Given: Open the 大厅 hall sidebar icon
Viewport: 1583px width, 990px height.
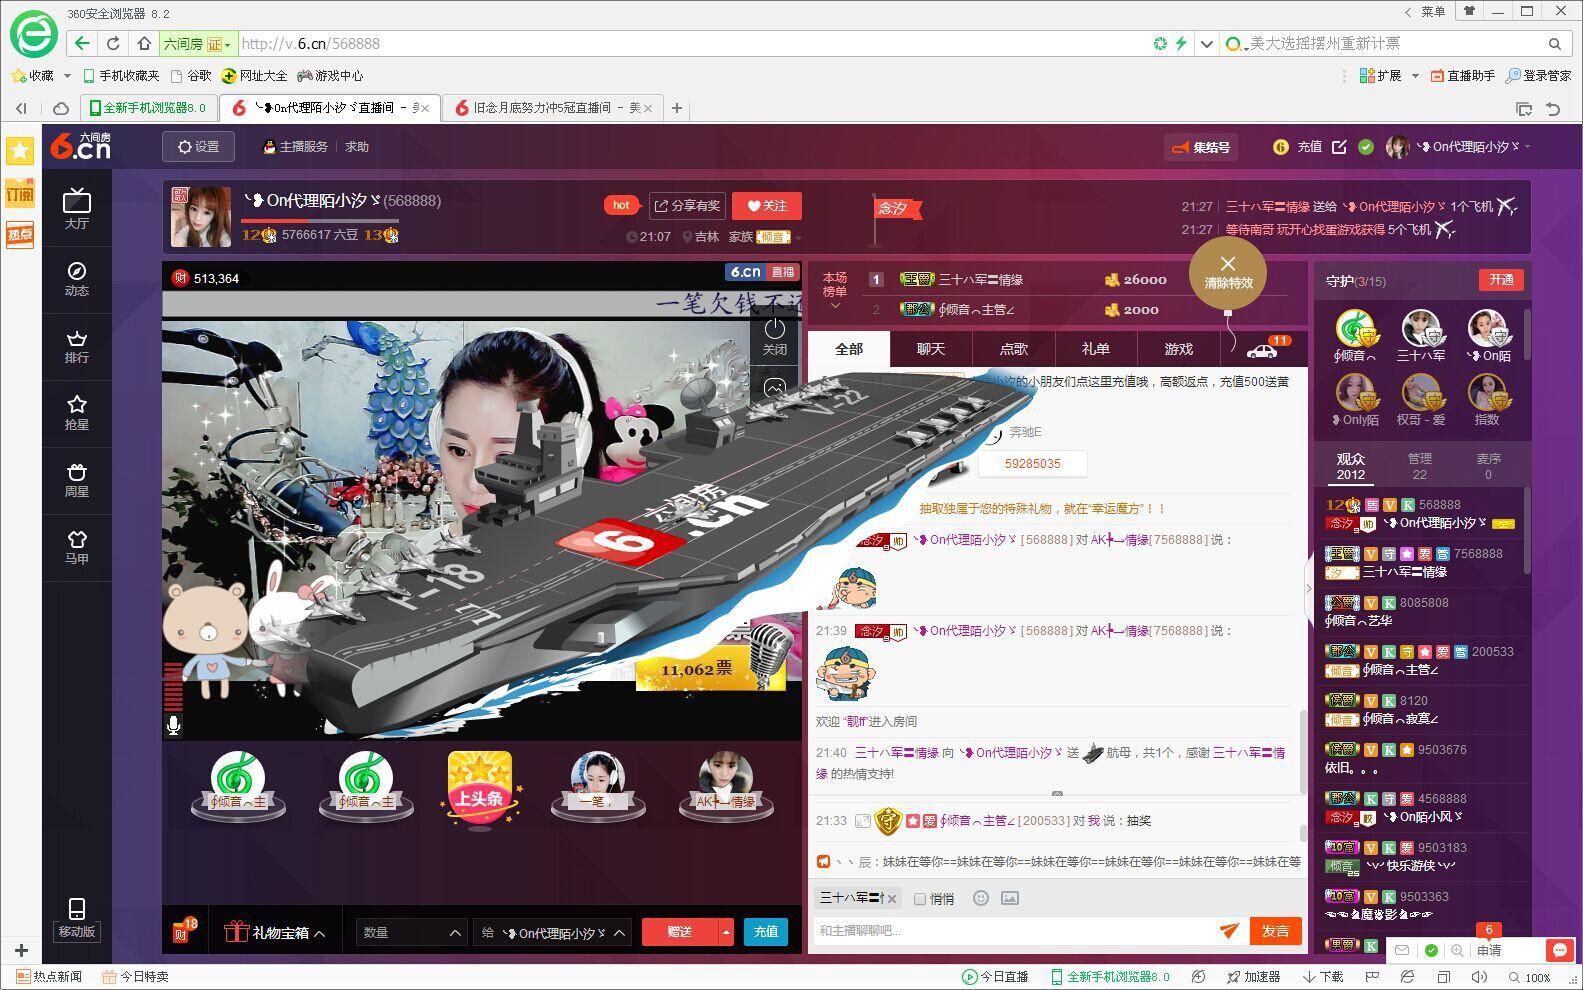Looking at the screenshot, I should click(77, 210).
